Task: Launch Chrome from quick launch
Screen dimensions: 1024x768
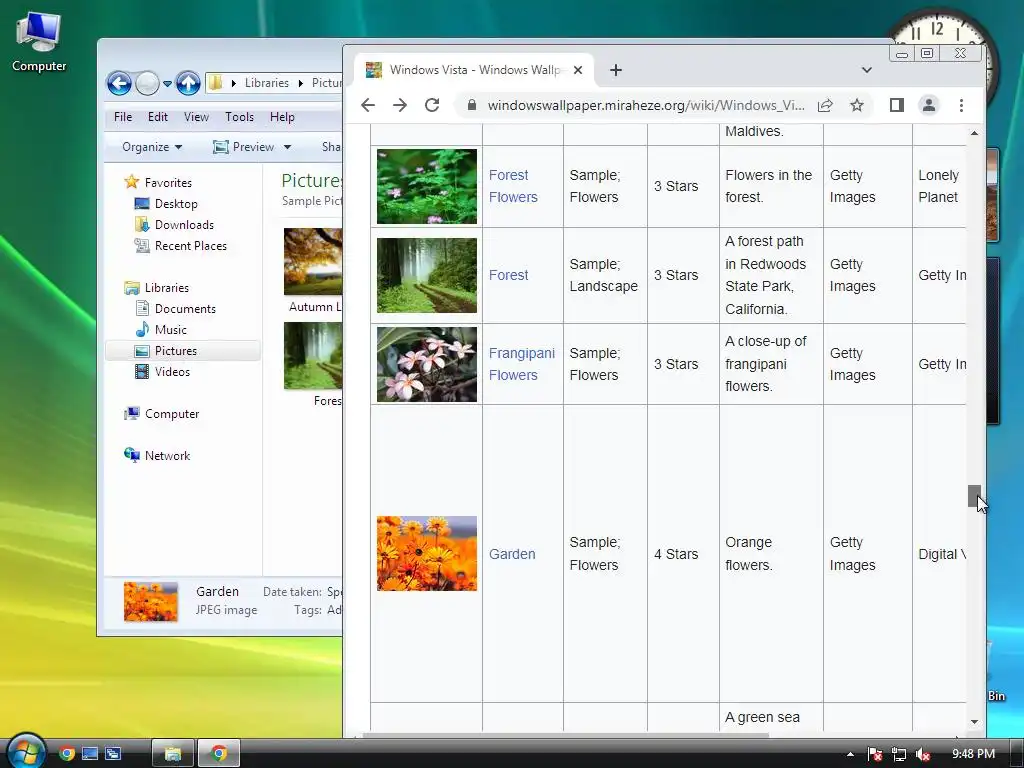Action: (x=67, y=754)
